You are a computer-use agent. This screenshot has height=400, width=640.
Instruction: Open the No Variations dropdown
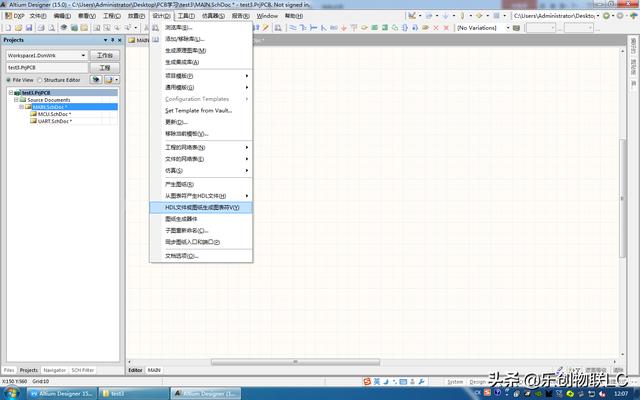click(508, 28)
